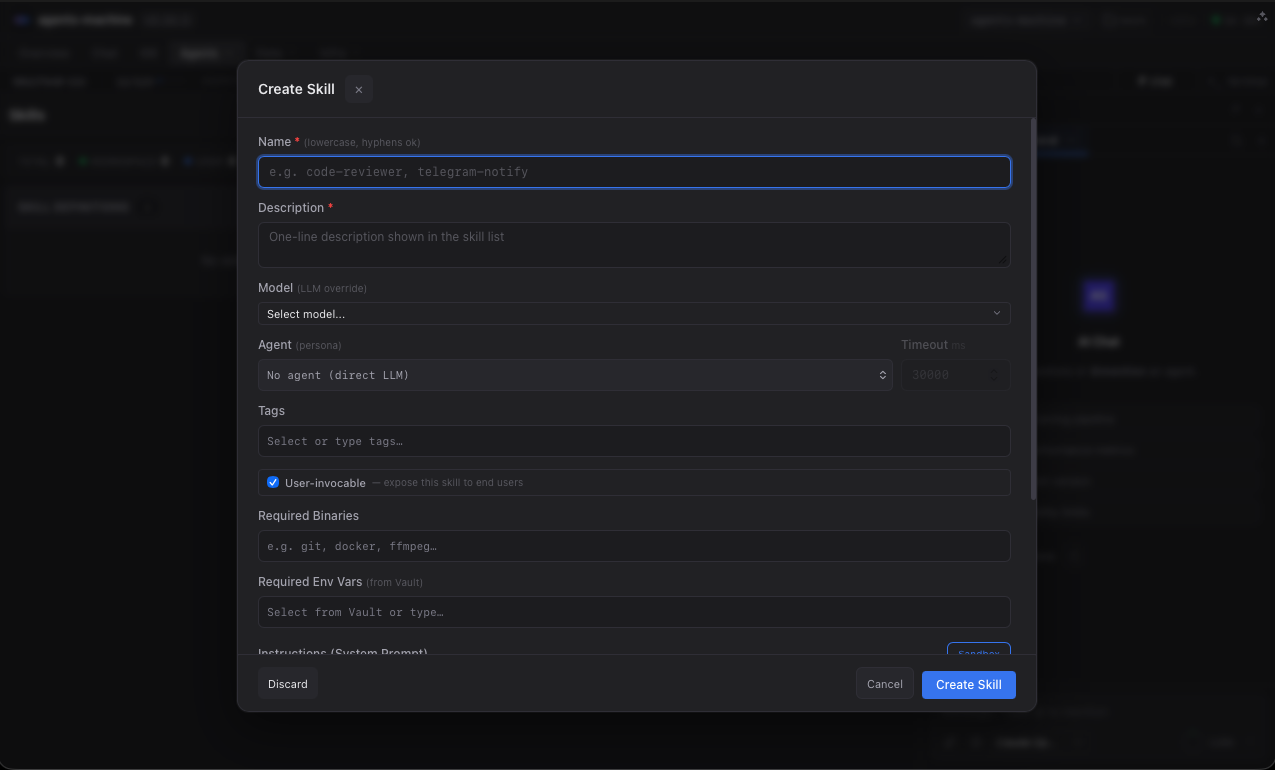Open the No agent (direct LLM) selector
The image size is (1275, 770).
click(x=575, y=375)
